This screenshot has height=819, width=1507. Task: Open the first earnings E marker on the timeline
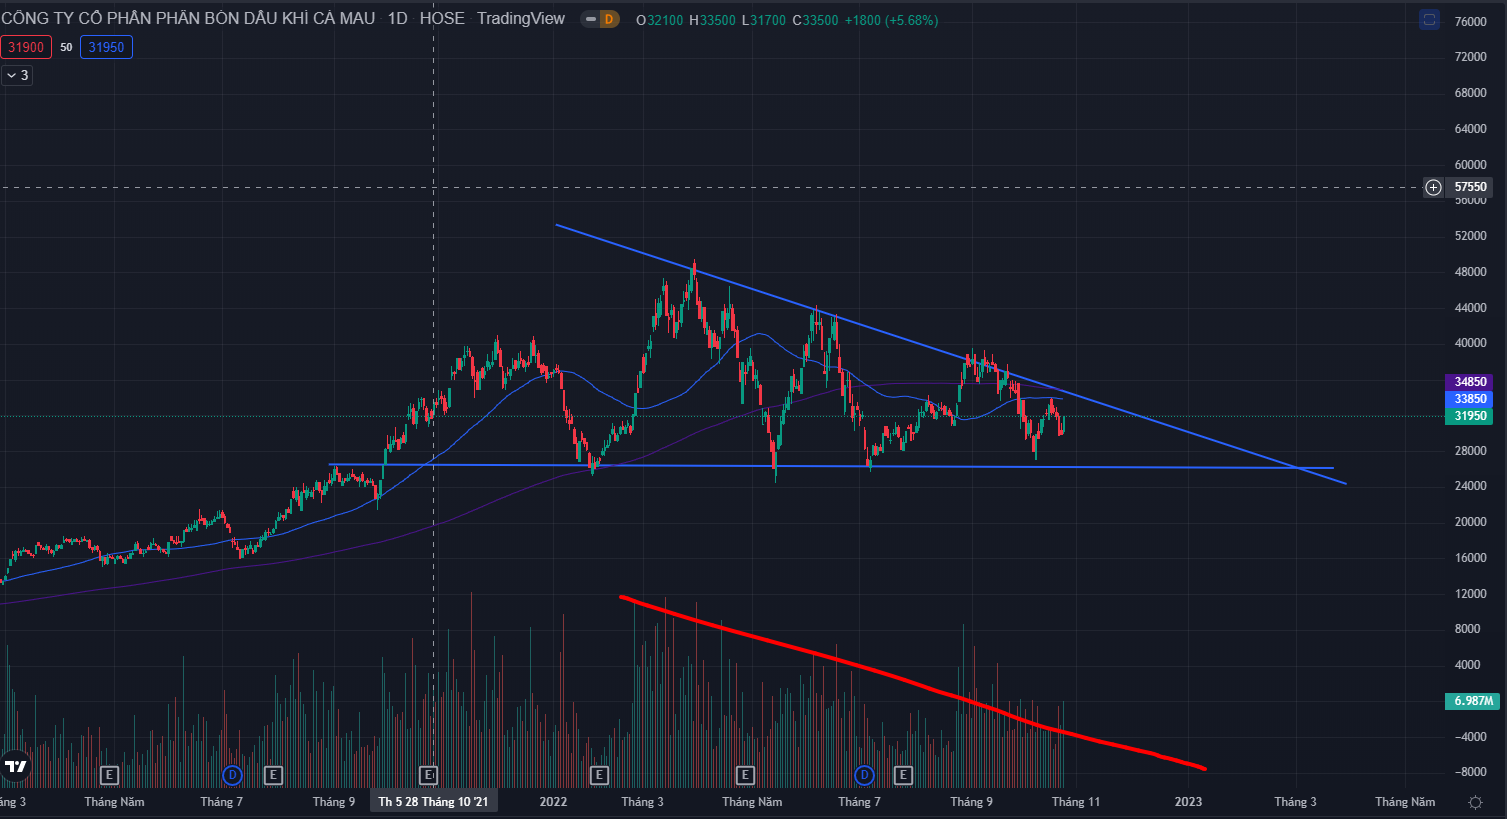pyautogui.click(x=110, y=775)
